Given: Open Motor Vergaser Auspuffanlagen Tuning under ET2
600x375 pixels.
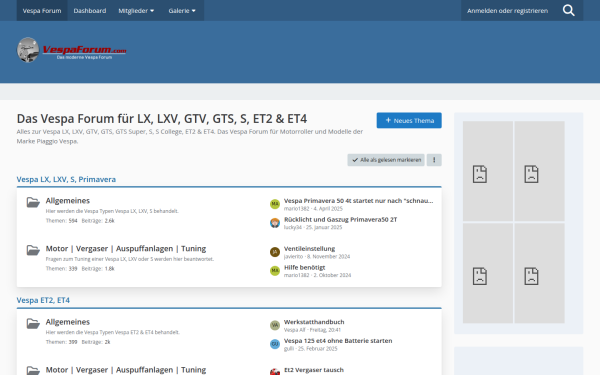Looking at the screenshot, I should (x=126, y=370).
